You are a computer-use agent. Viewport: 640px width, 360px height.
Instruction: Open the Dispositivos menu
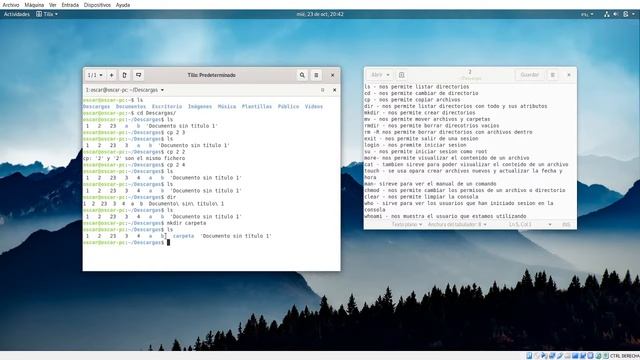click(97, 5)
